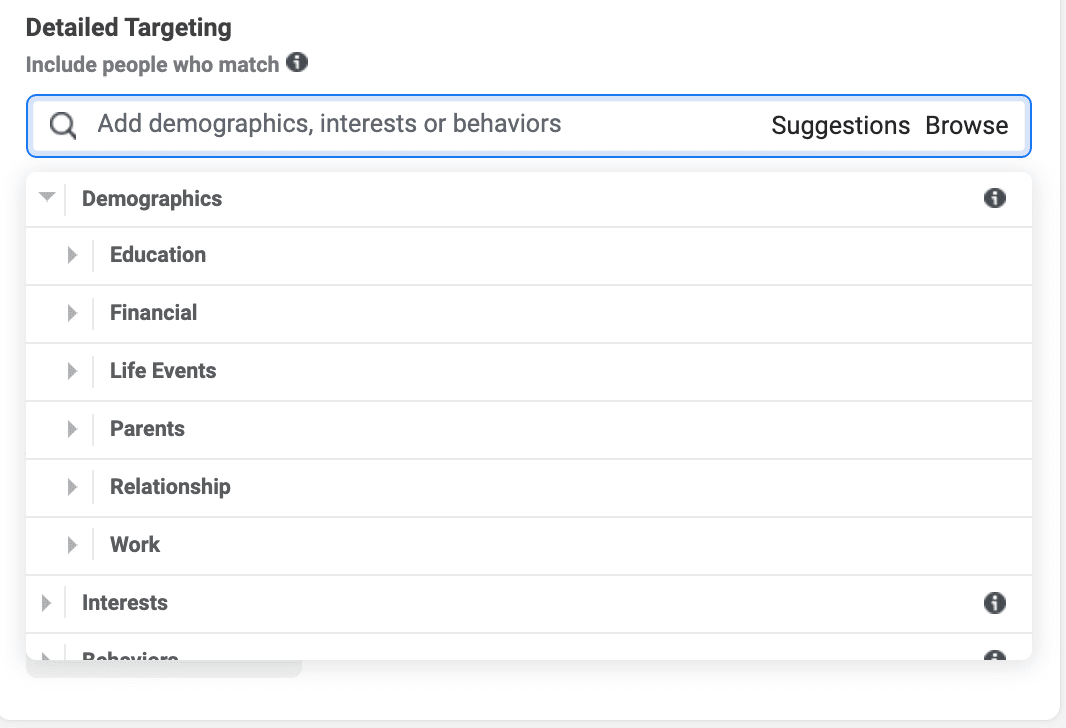This screenshot has width=1066, height=728.
Task: Click the search magnifier icon
Action: [63, 125]
